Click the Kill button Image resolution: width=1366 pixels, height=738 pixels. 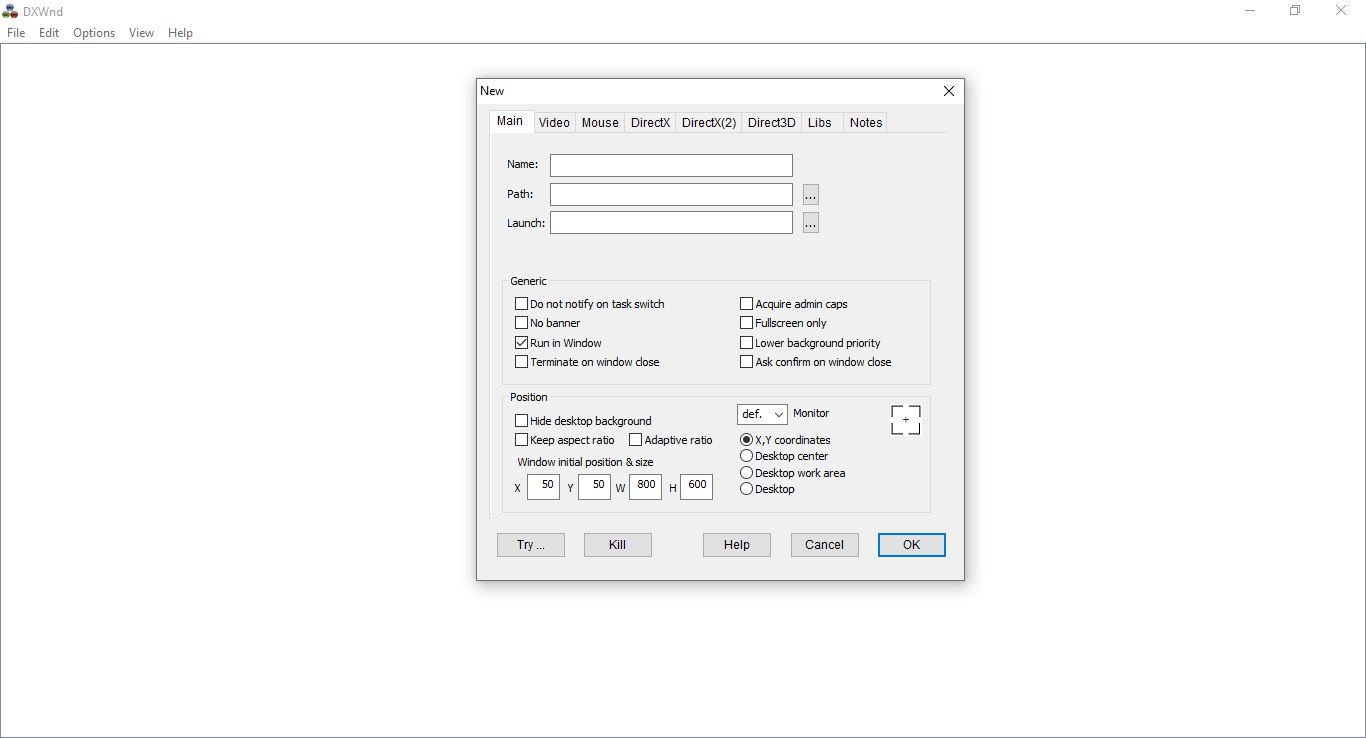(618, 545)
